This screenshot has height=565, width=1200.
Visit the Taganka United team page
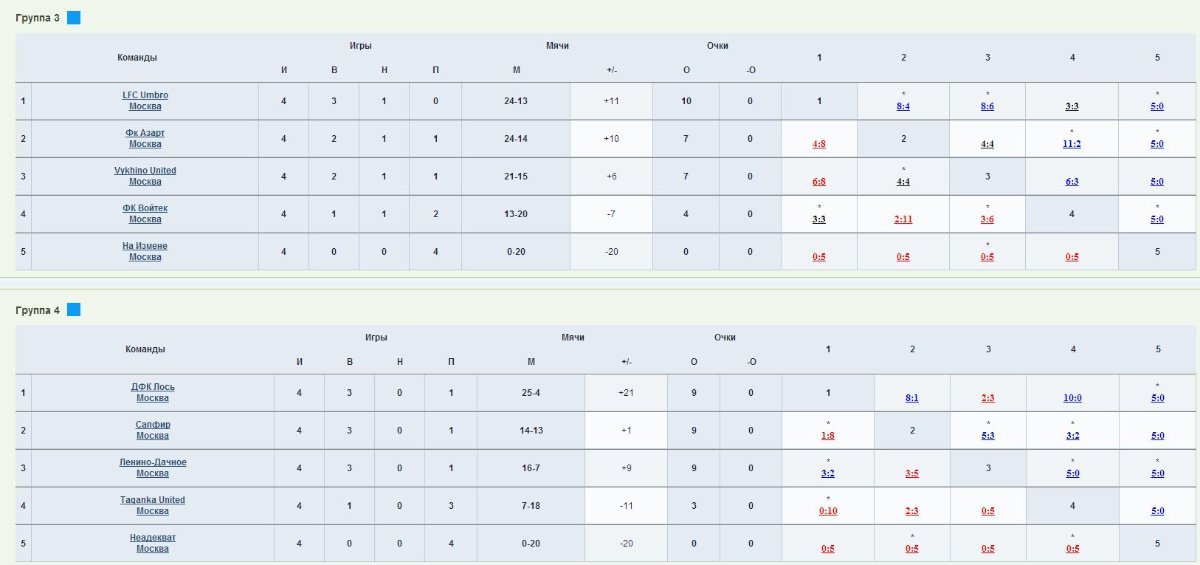pos(152,500)
